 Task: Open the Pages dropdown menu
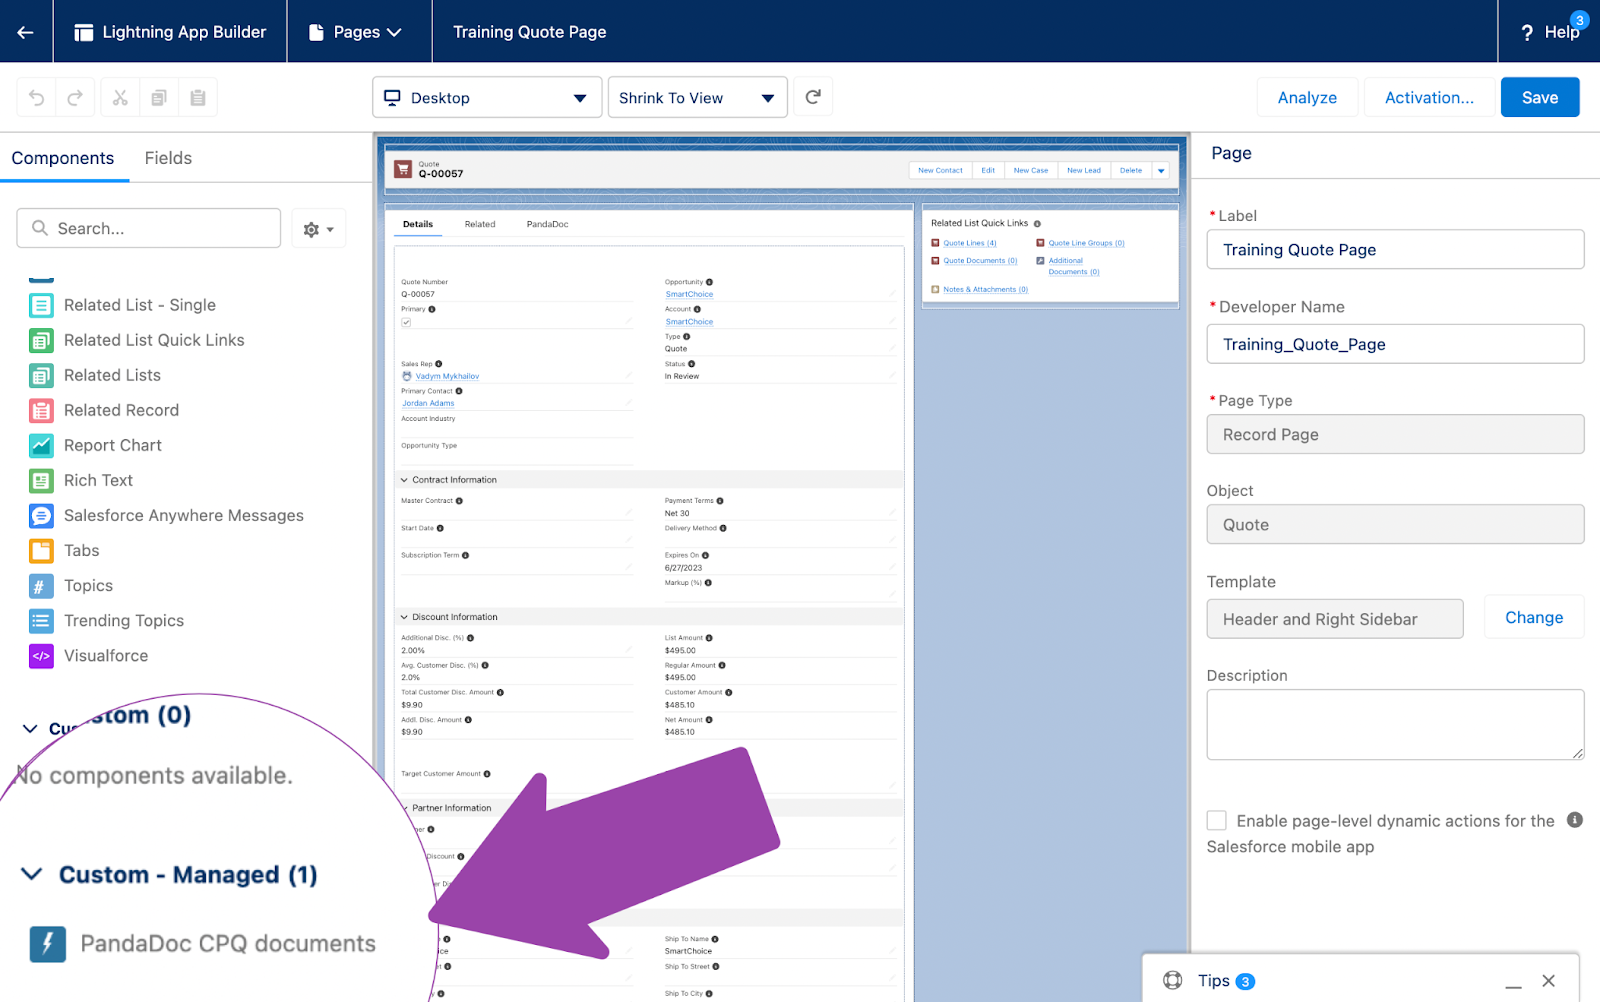tap(356, 32)
